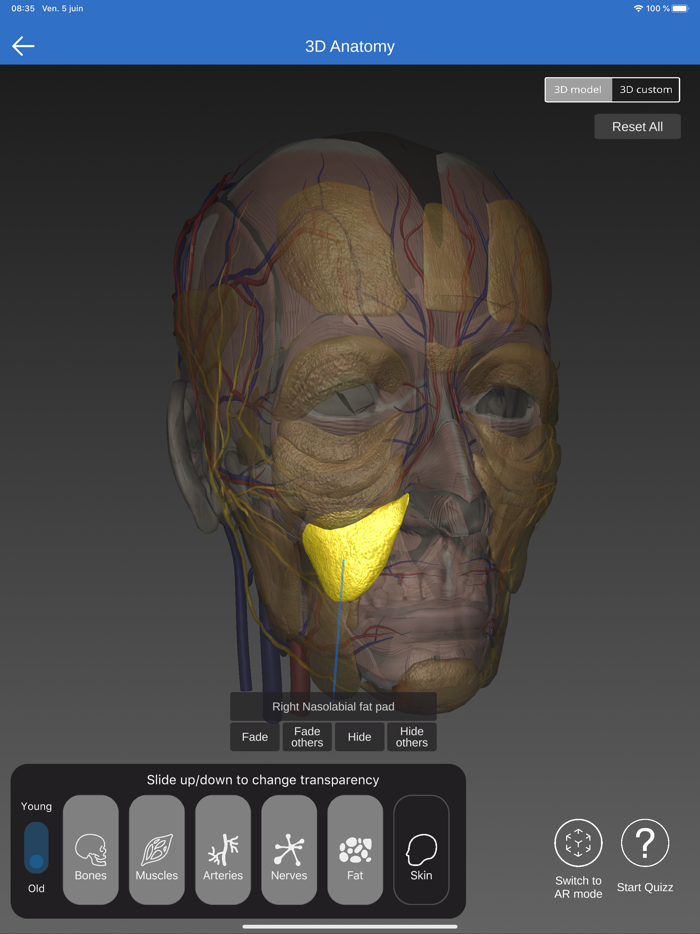700x934 pixels.
Task: Tap the Wi-Fi status icon
Action: pyautogui.click(x=638, y=8)
